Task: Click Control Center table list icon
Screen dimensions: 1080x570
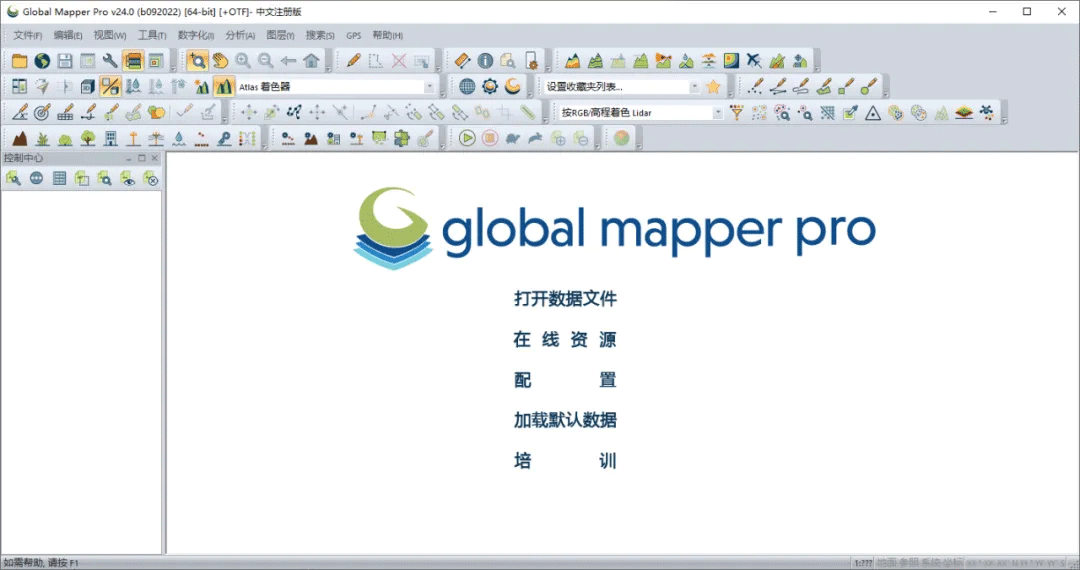Action: (59, 179)
